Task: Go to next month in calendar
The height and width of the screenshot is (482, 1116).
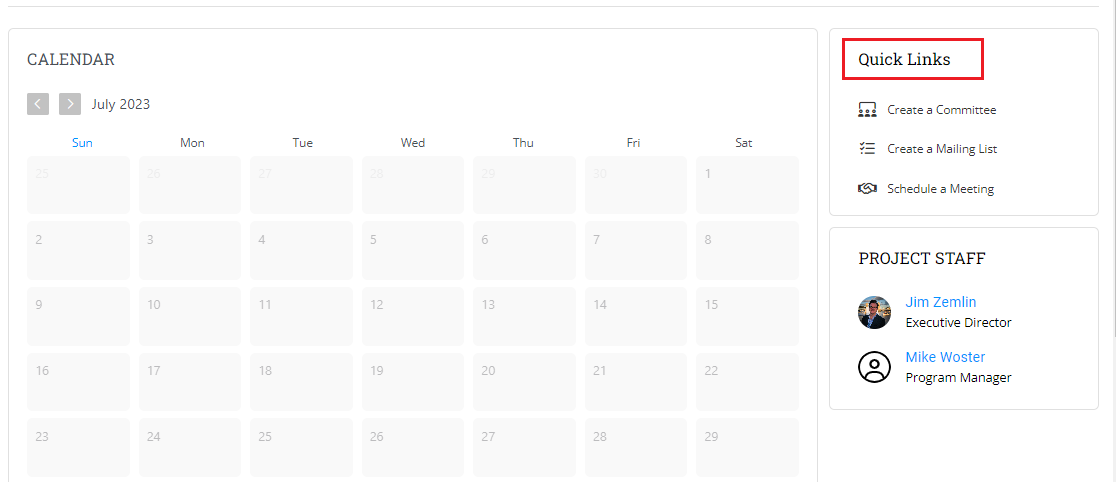Action: 70,104
